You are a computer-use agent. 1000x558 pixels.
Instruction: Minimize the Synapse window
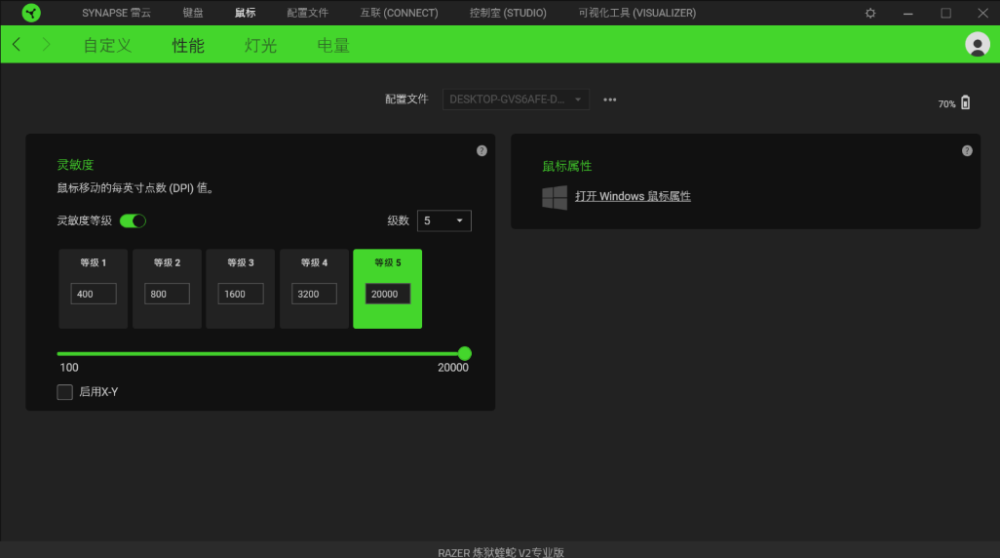click(x=908, y=13)
